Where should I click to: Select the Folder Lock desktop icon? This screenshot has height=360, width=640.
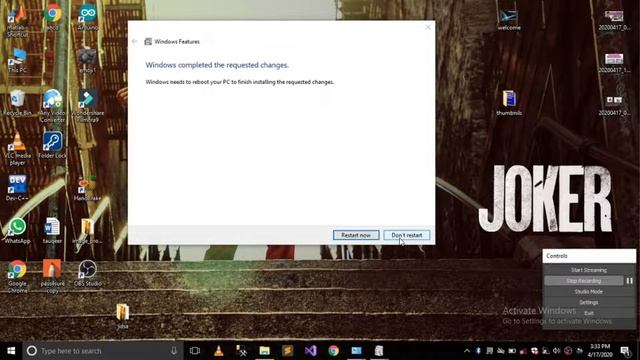coord(53,145)
